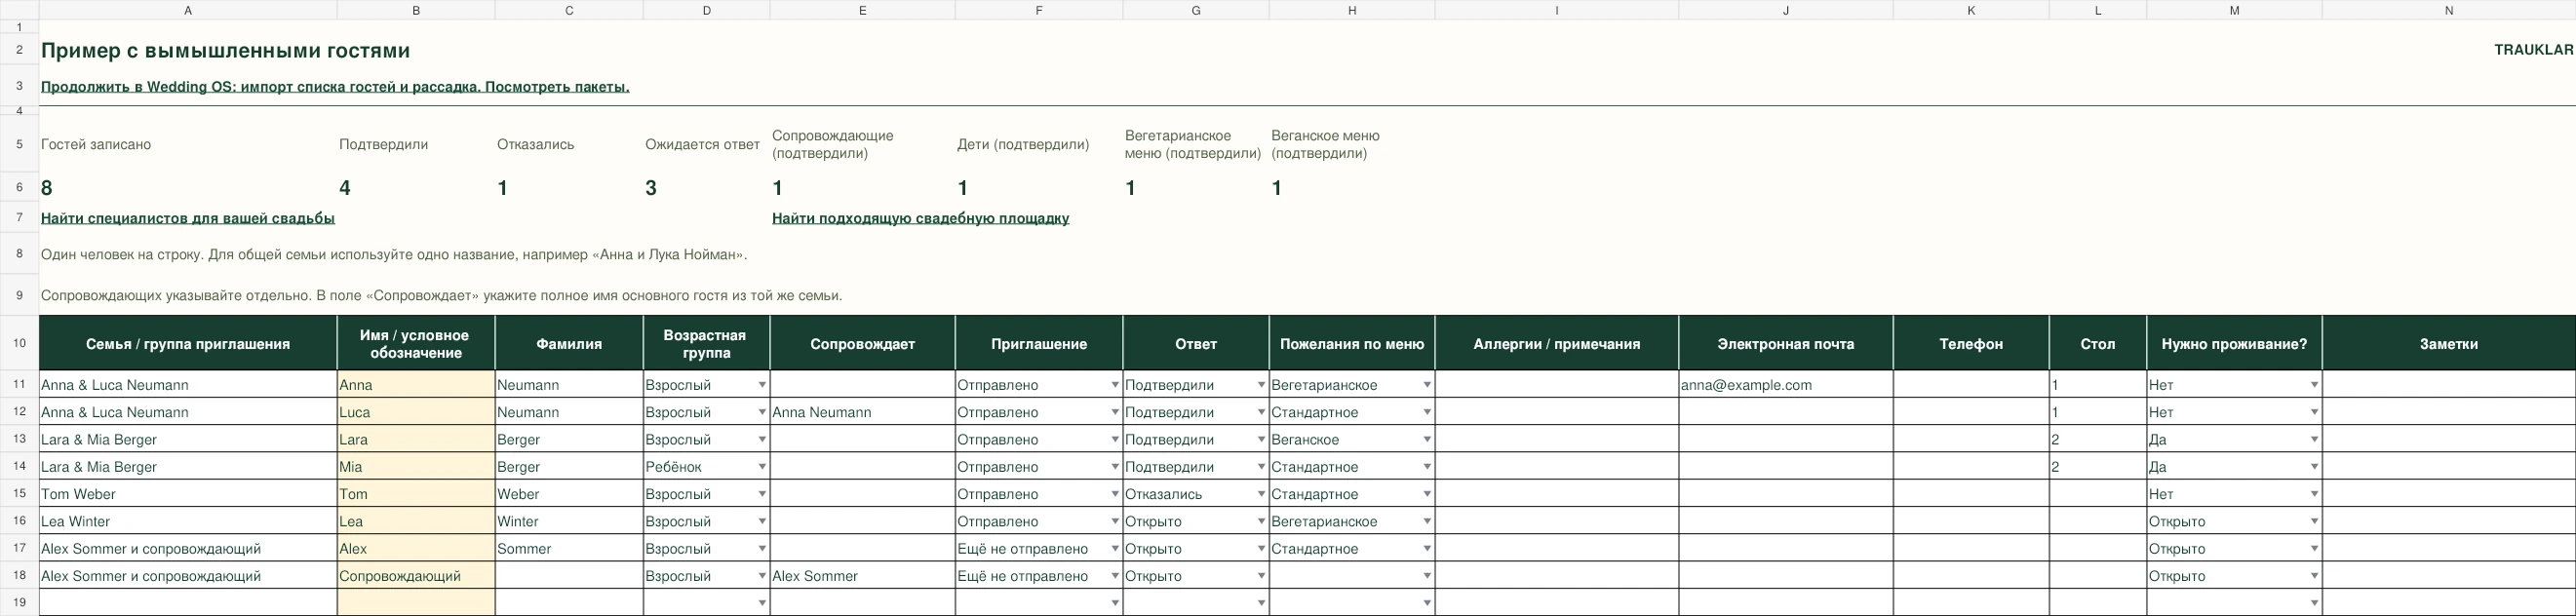Select row 11 header

(19, 385)
